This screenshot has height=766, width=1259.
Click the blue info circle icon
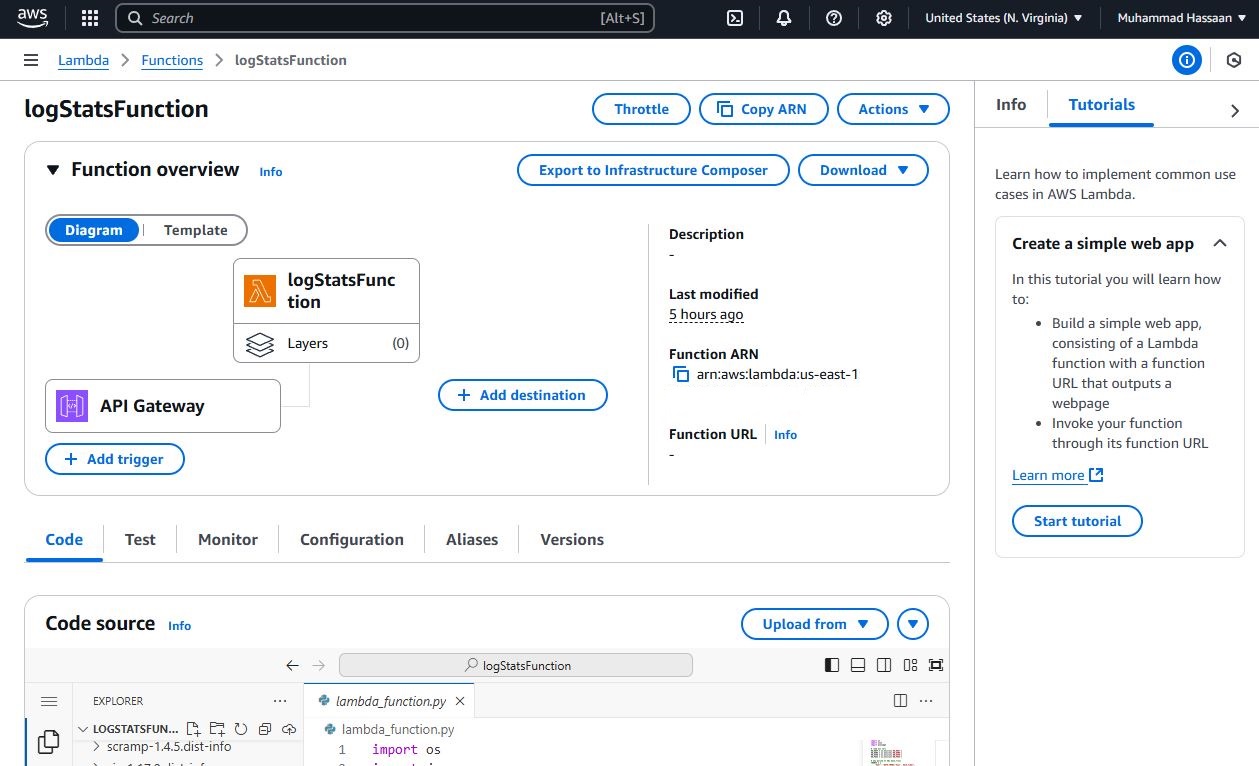pos(1187,60)
